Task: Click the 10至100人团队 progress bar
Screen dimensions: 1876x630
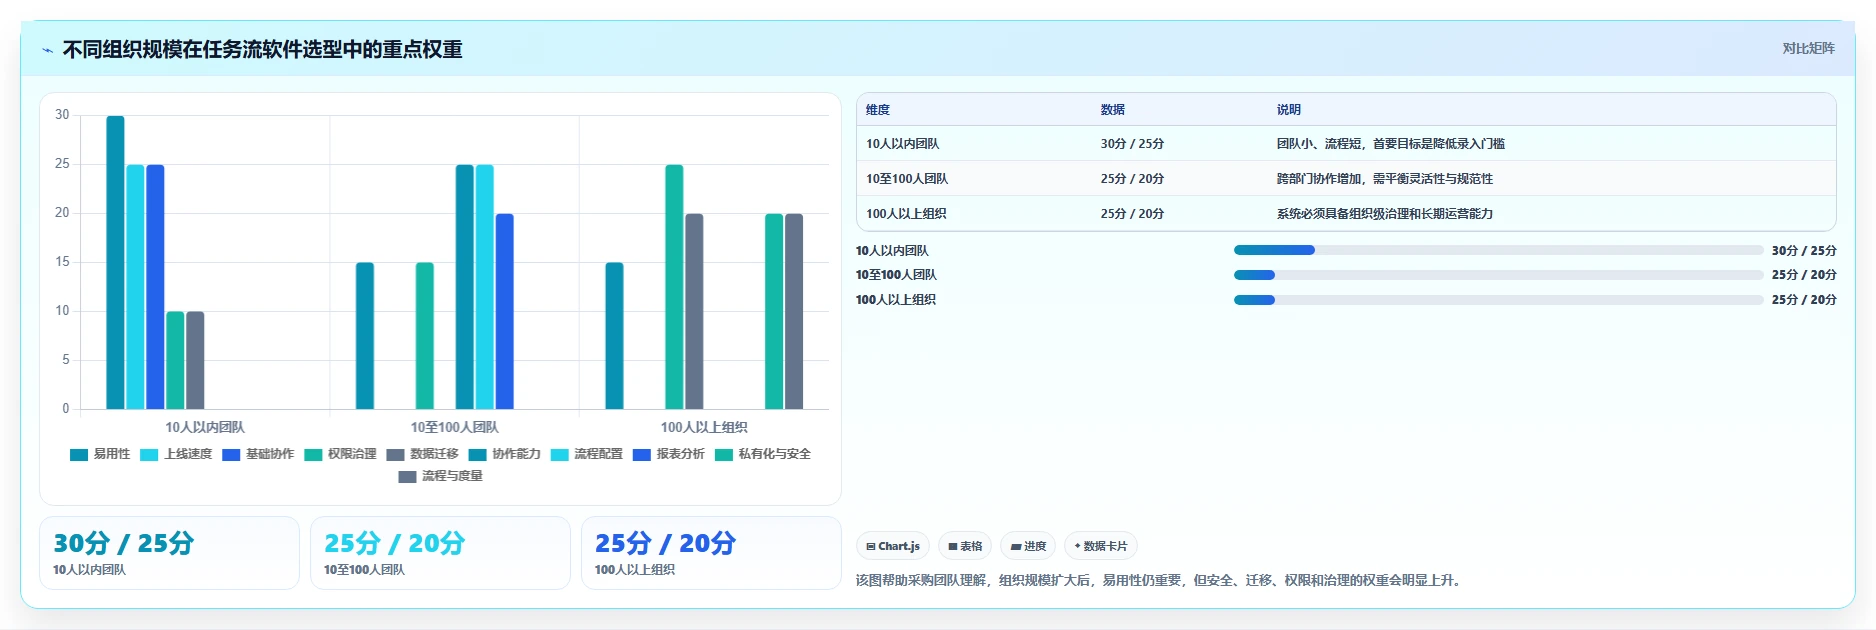Action: [x=1498, y=275]
